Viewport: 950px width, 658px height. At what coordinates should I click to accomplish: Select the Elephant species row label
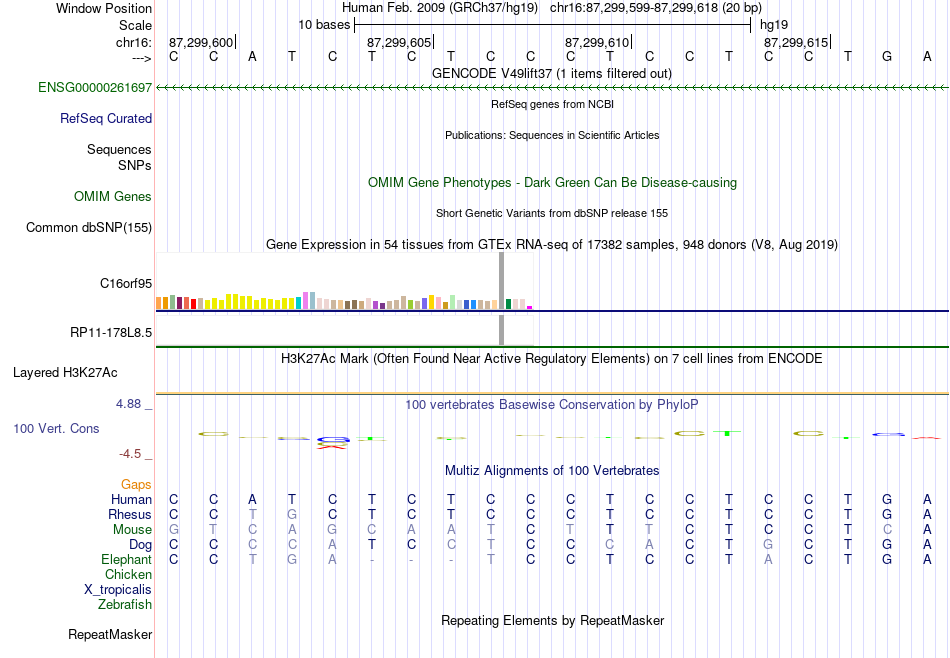[127, 559]
